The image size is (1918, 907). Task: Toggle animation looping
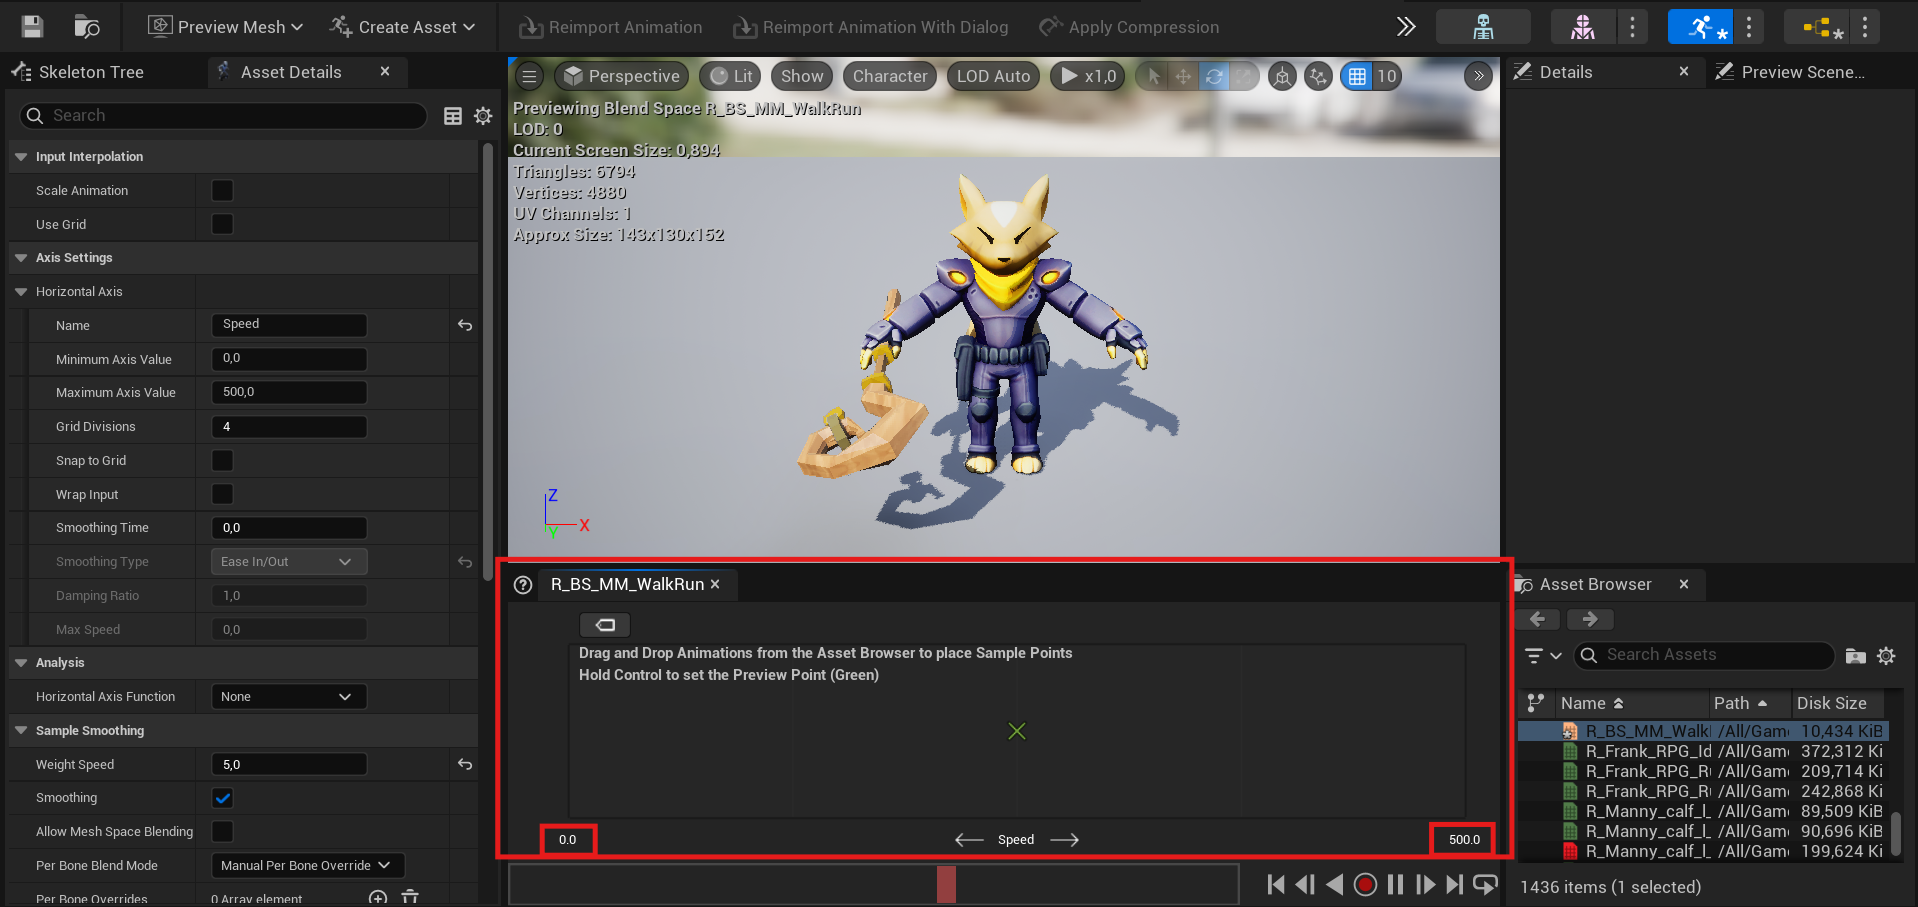(1485, 885)
